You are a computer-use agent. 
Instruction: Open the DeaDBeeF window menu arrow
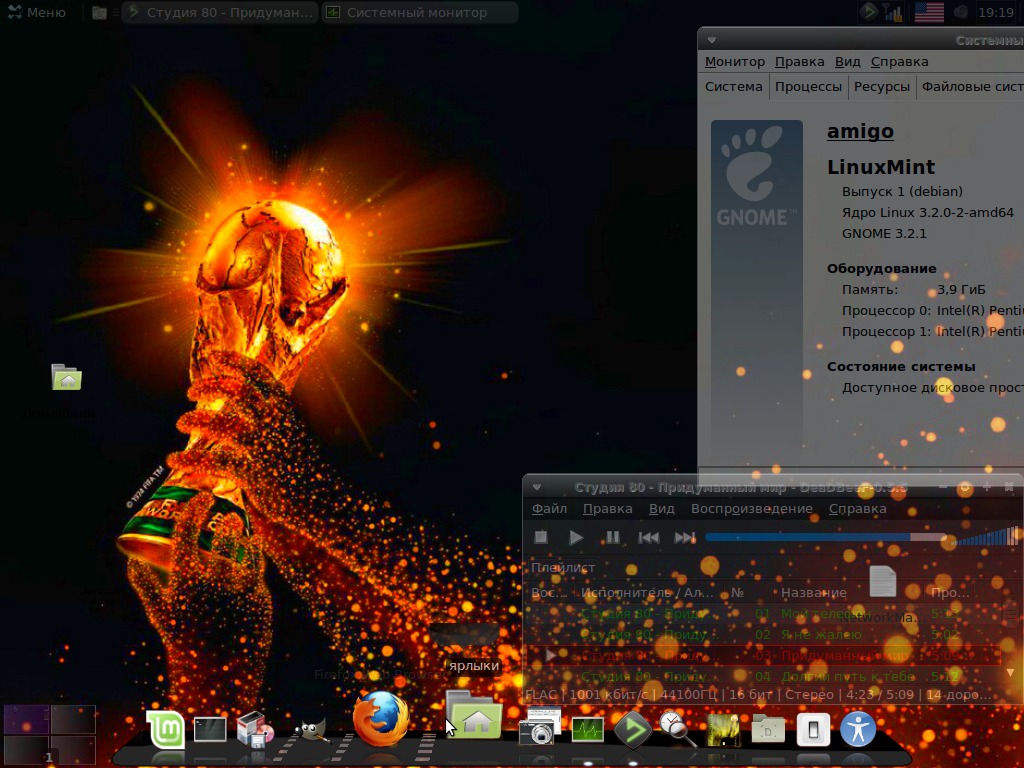tap(537, 487)
